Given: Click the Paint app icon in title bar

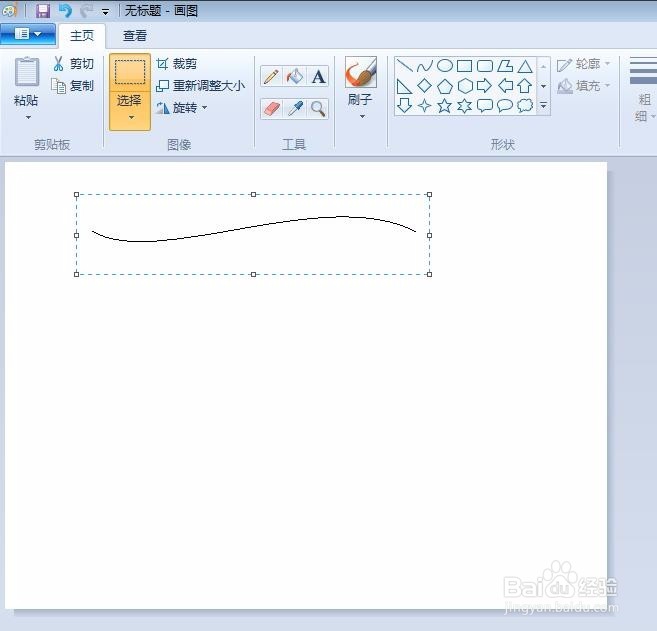Looking at the screenshot, I should [x=8, y=10].
